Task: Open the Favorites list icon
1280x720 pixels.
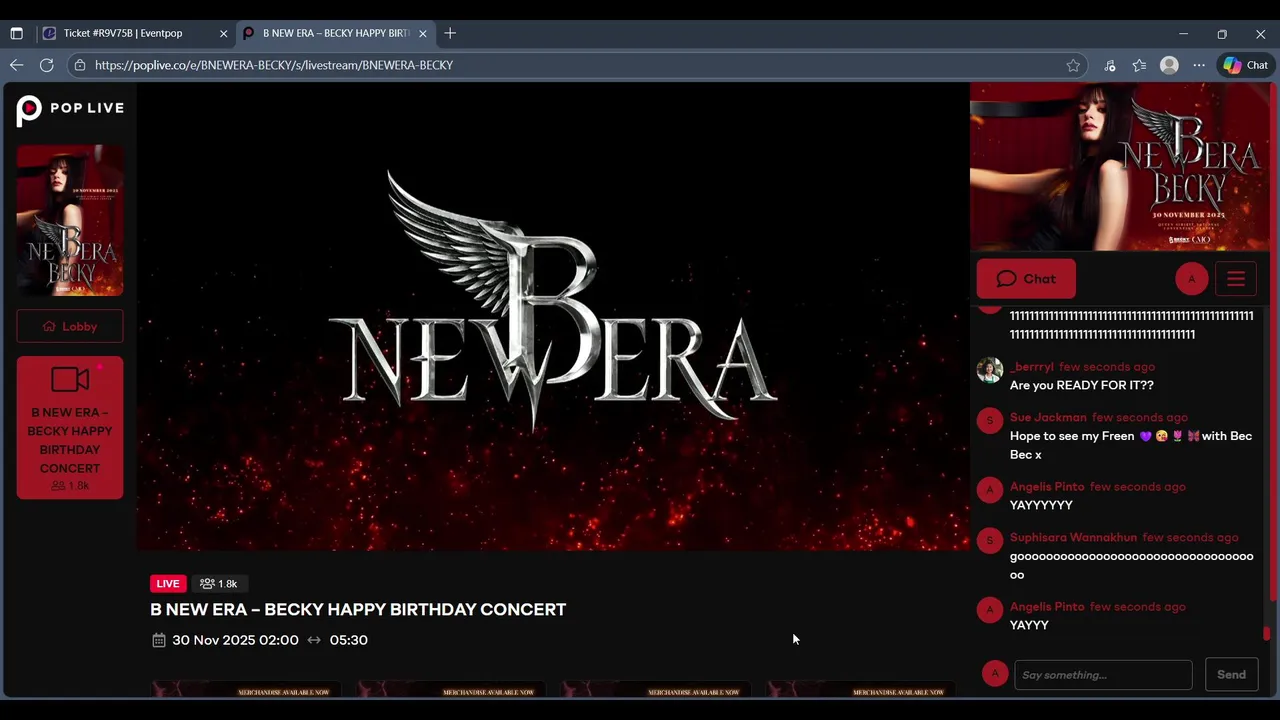Action: point(1139,65)
